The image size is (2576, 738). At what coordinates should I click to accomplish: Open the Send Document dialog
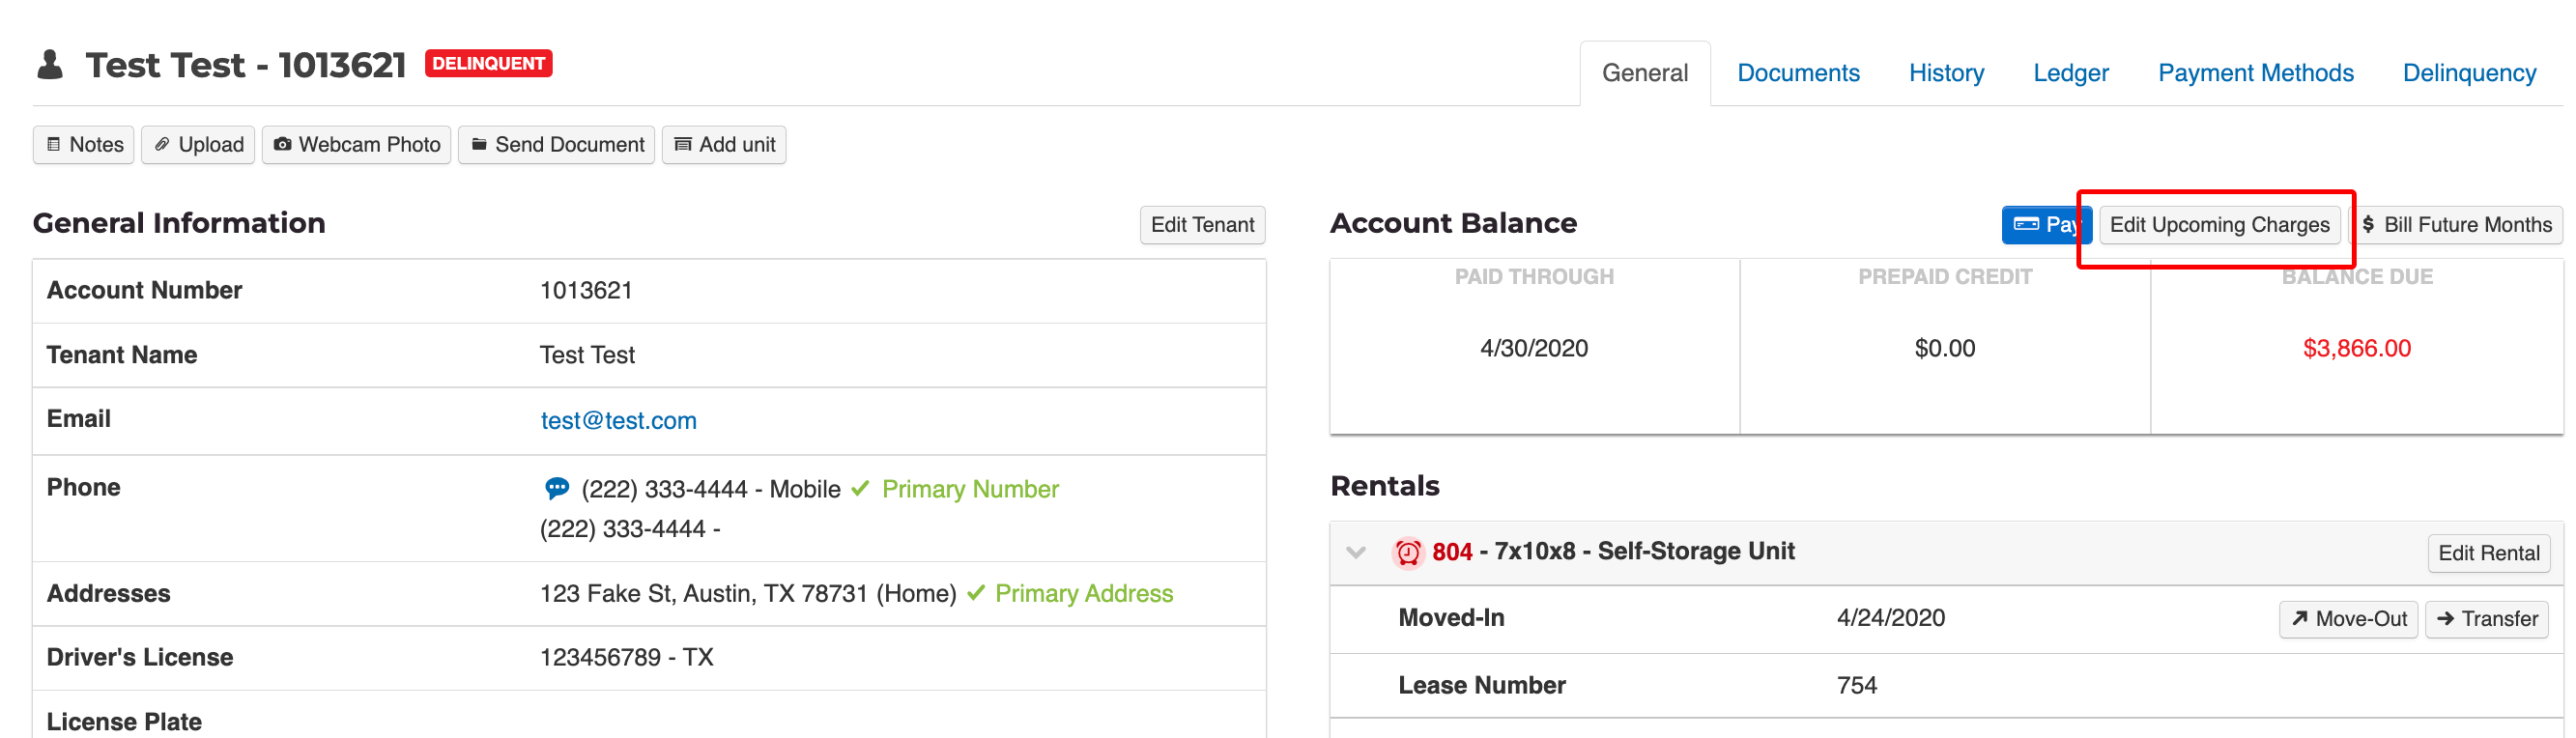click(x=556, y=145)
